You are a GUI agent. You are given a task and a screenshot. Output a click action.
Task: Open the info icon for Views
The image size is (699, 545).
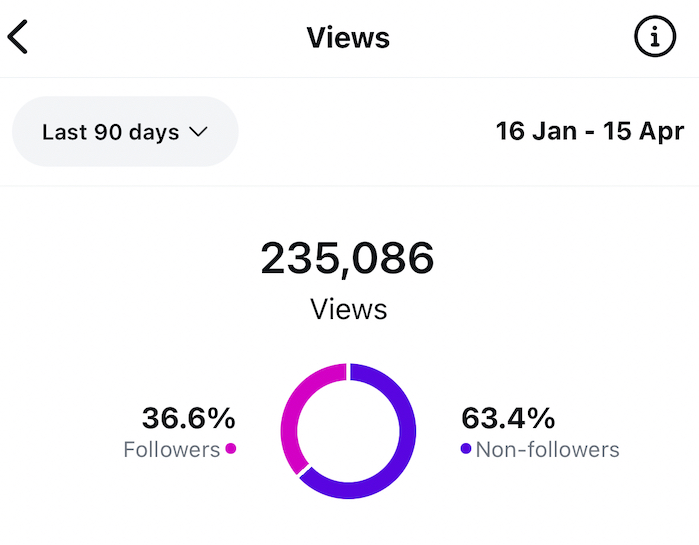(x=655, y=38)
